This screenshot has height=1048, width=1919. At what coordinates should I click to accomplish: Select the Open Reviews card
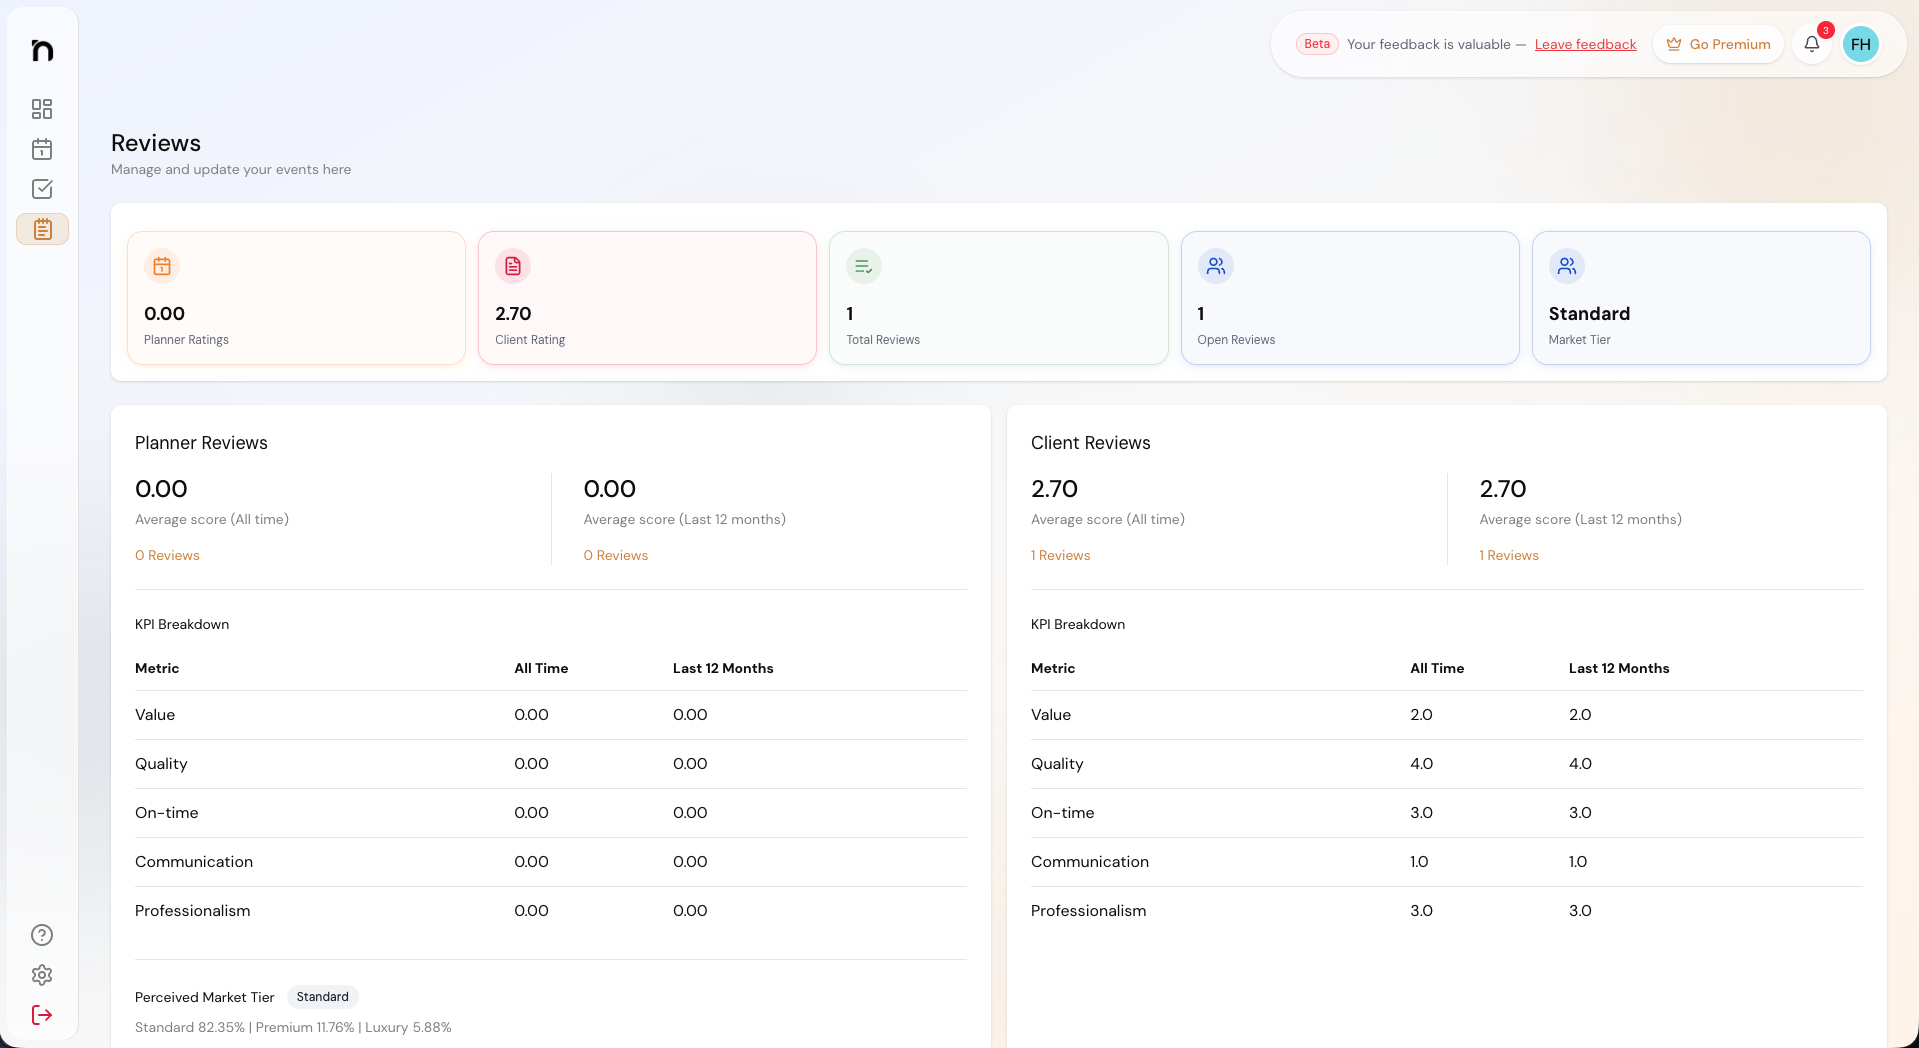click(x=1349, y=298)
